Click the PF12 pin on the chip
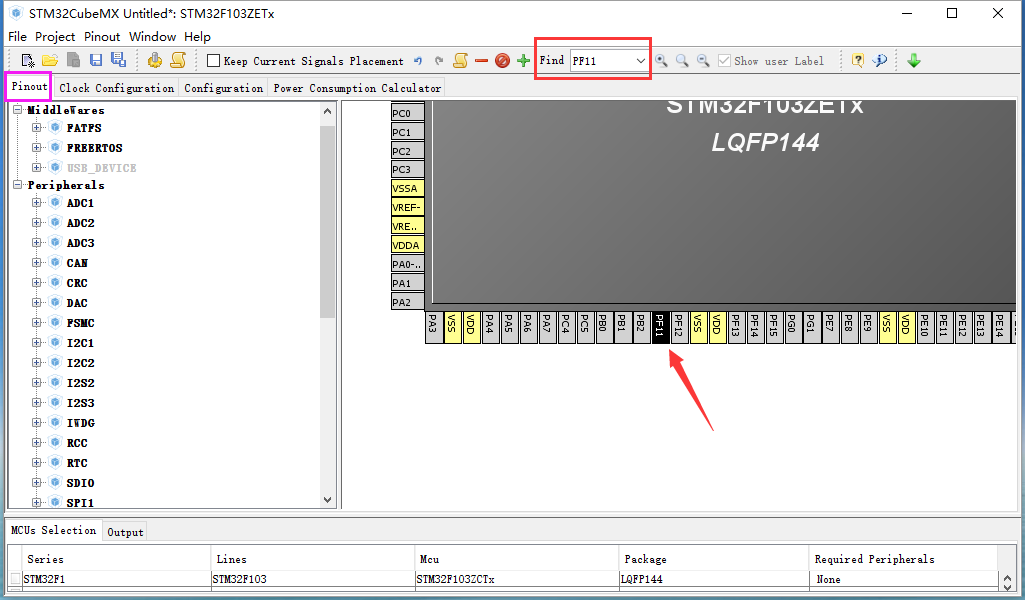 point(679,327)
